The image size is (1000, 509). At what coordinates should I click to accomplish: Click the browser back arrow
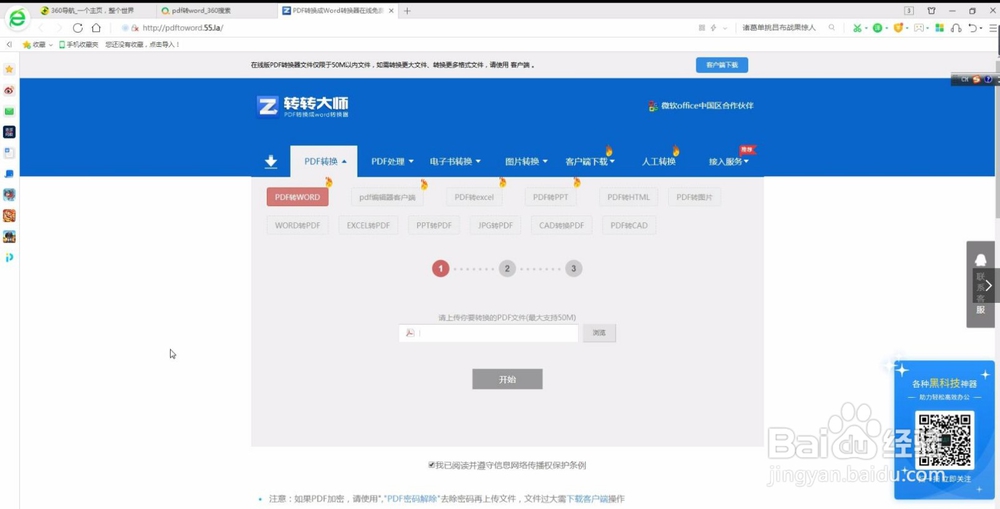[41, 28]
